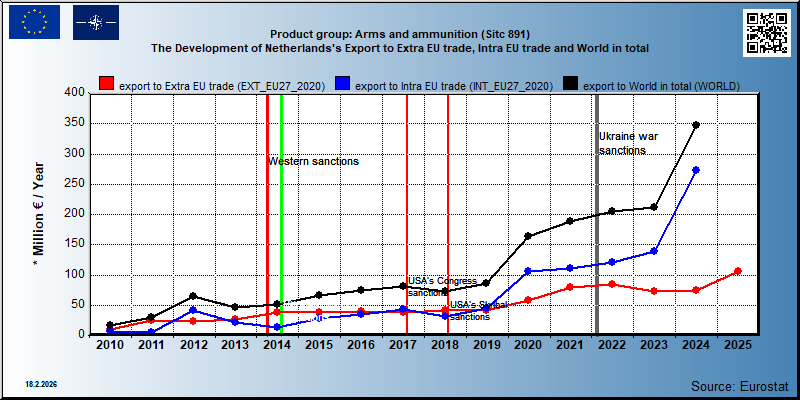Click the x-axis year label 2019

[486, 345]
